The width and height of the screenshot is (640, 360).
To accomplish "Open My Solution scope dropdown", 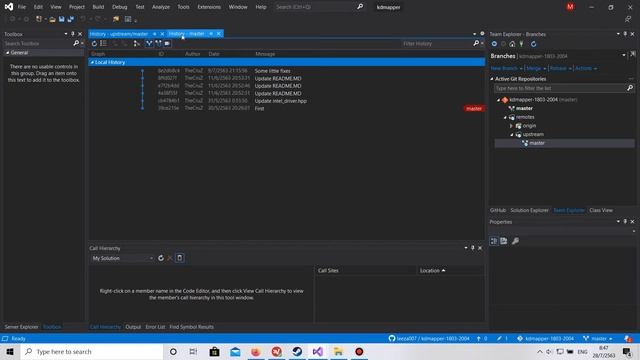I will tap(122, 258).
